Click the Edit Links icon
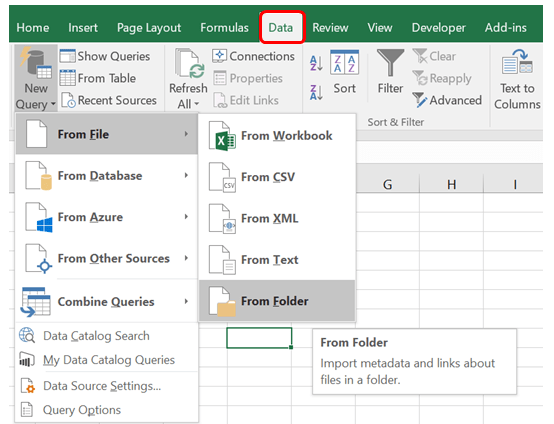554x424 pixels. (x=219, y=100)
